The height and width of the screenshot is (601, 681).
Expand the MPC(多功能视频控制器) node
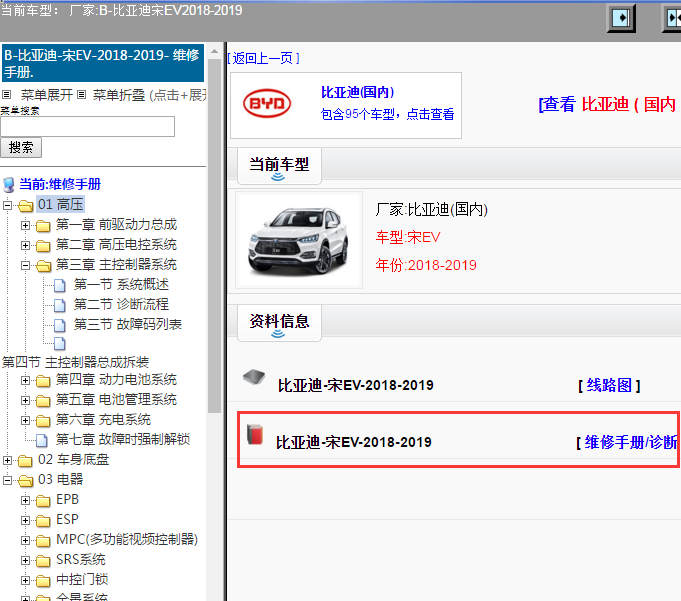25,540
